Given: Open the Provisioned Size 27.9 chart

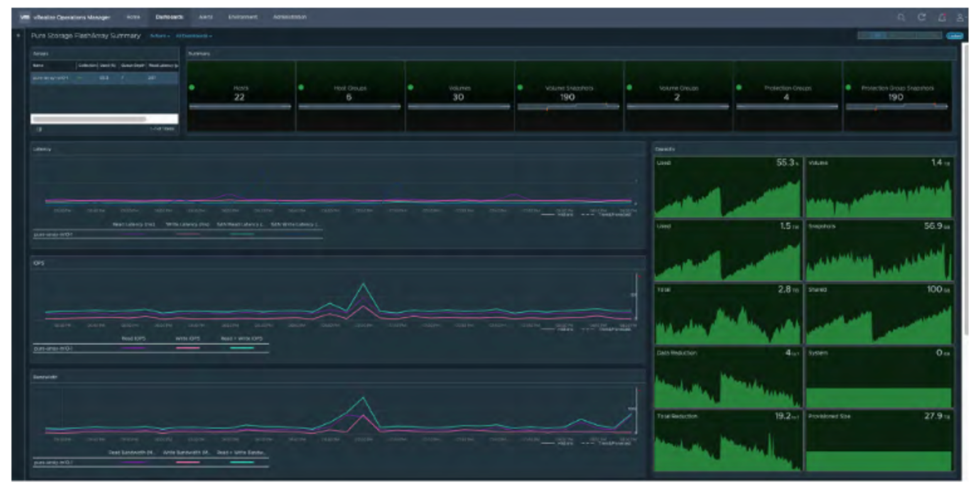Looking at the screenshot, I should click(x=879, y=441).
